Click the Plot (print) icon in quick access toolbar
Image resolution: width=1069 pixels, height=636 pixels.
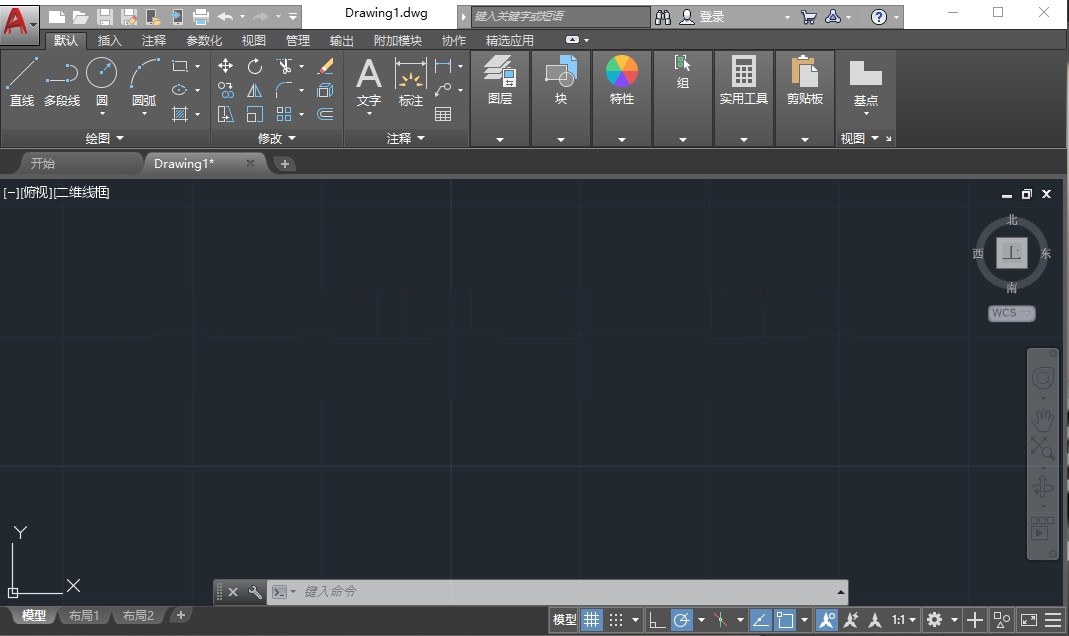tap(201, 17)
